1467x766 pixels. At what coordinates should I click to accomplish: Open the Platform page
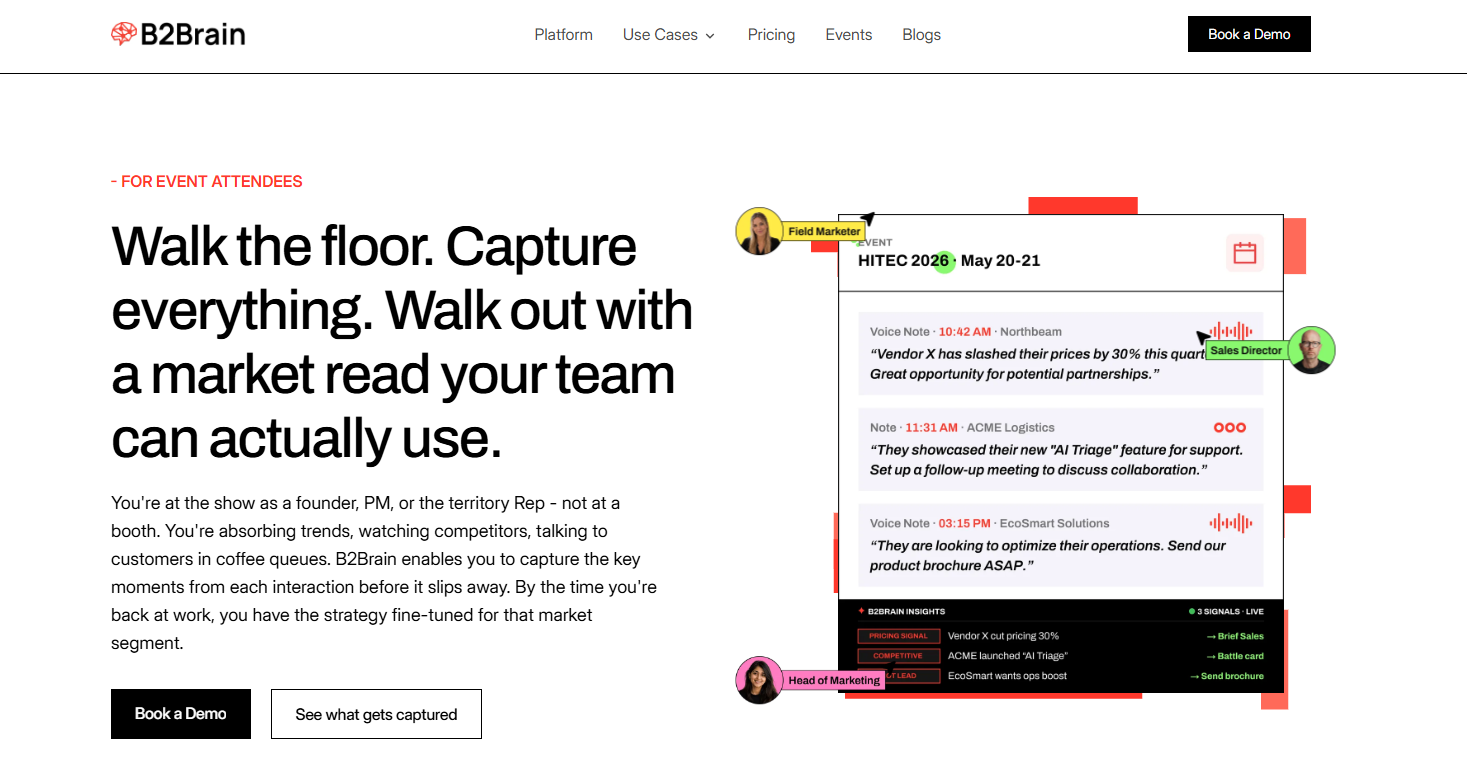tap(563, 34)
